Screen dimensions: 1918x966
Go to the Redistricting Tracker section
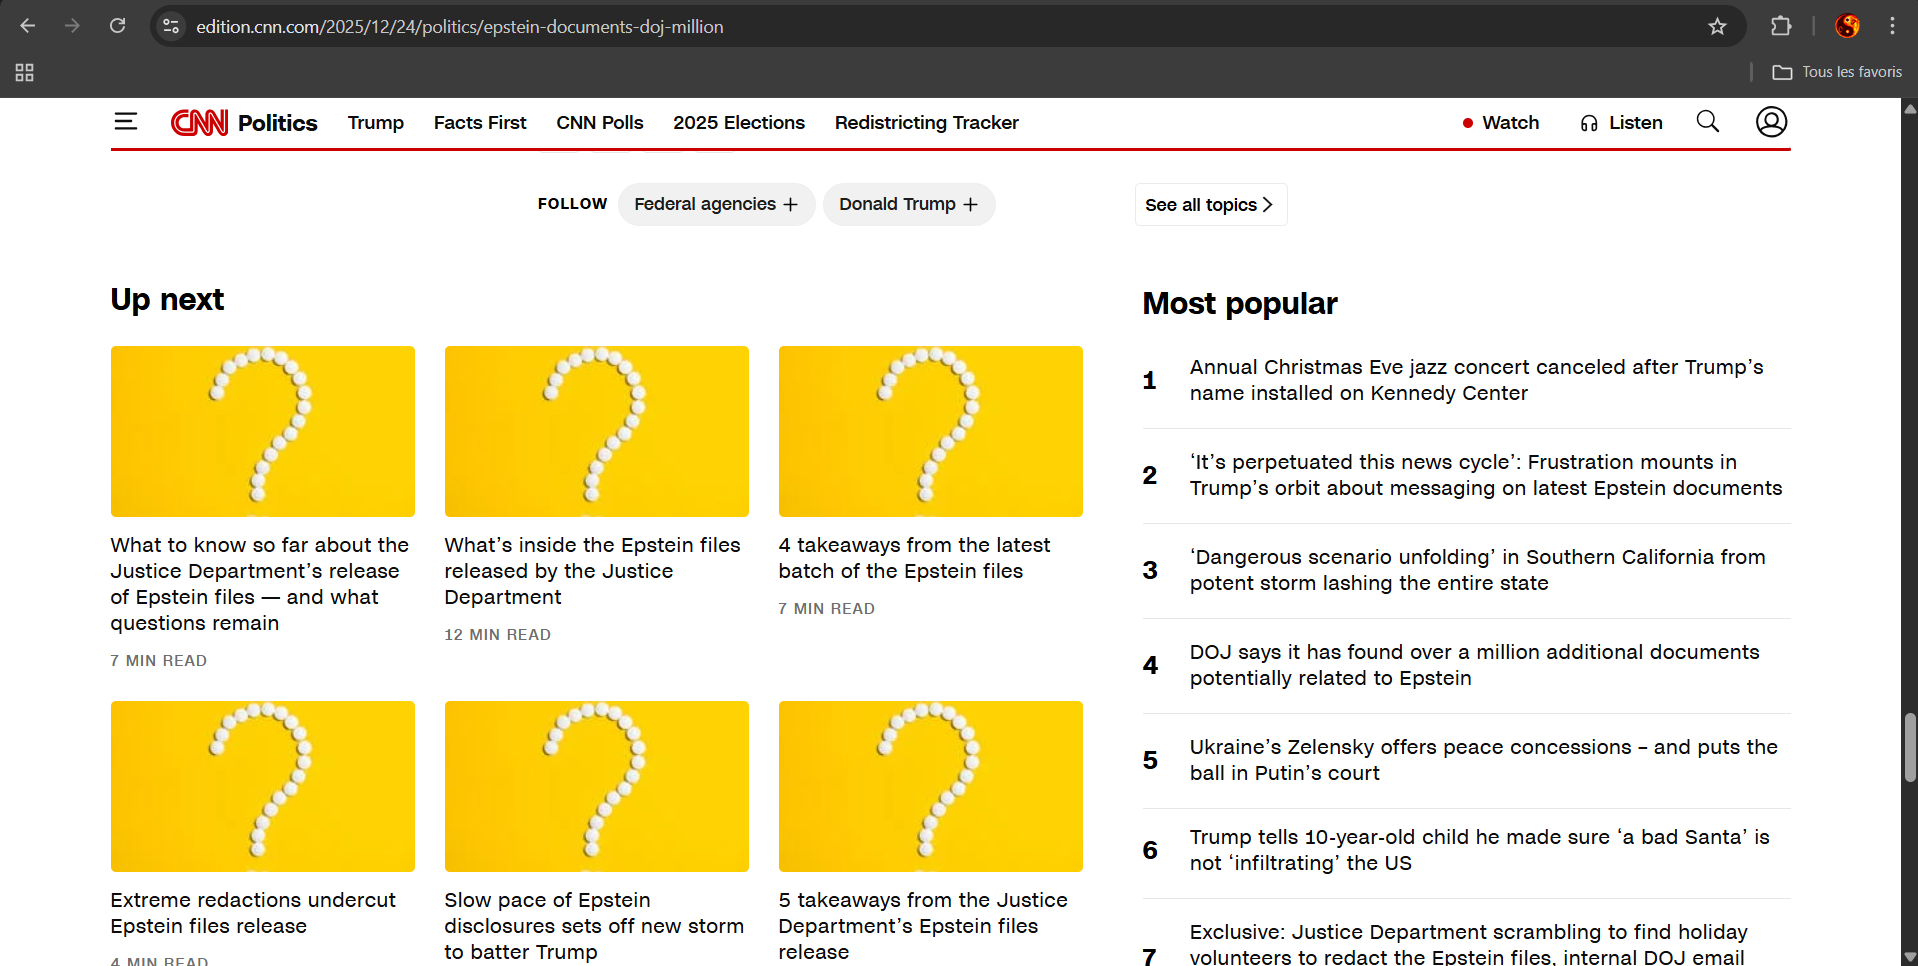click(x=926, y=123)
